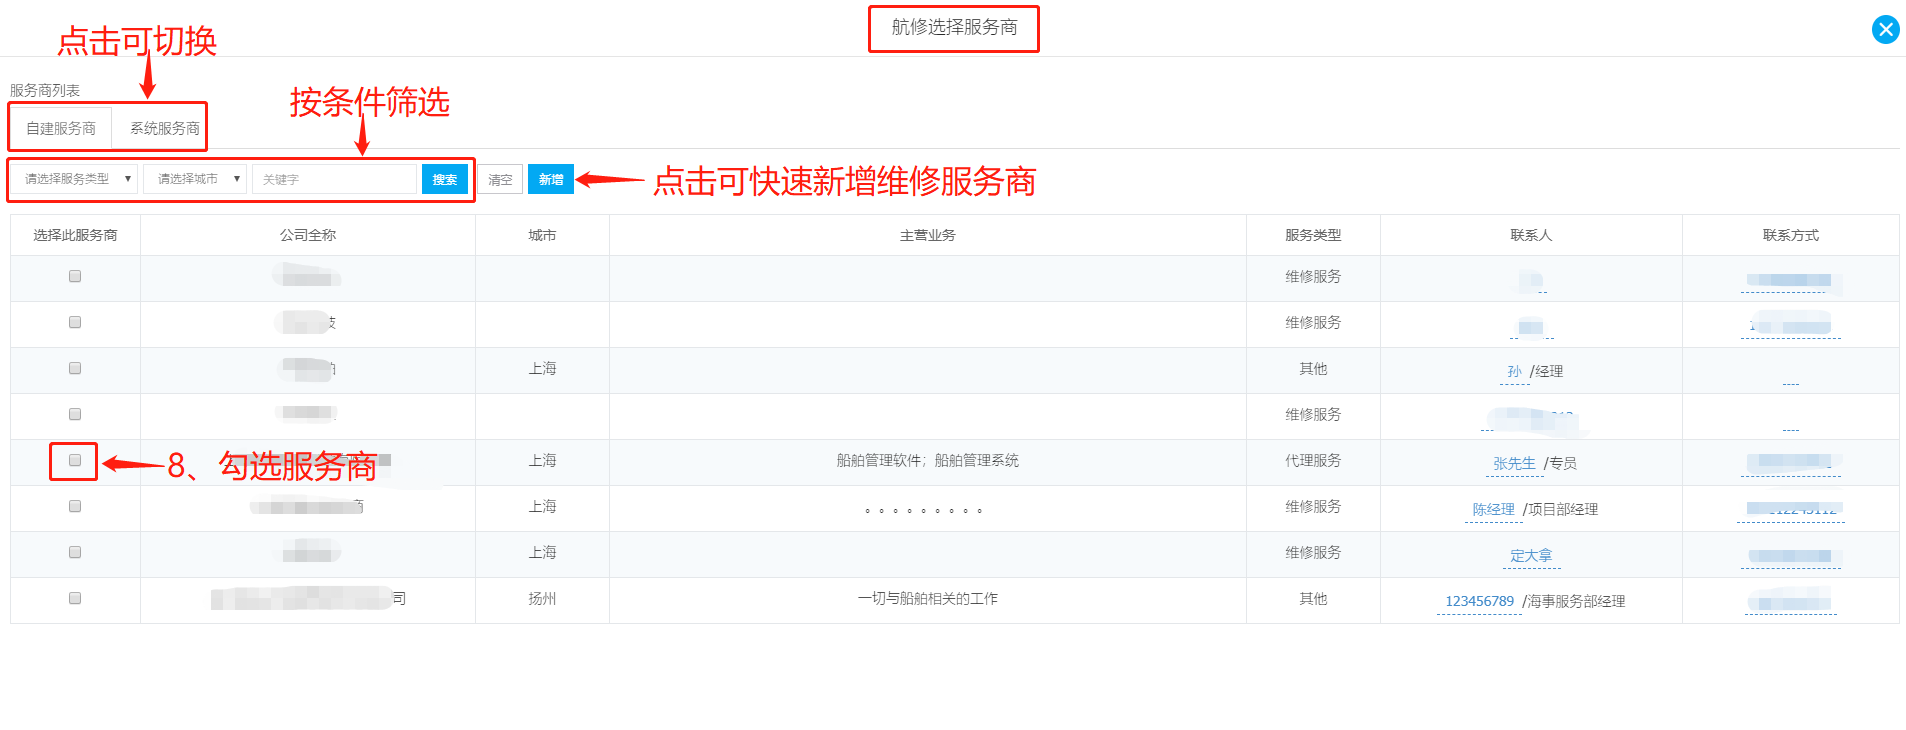Switch to the 系统服务商 tab

(165, 128)
